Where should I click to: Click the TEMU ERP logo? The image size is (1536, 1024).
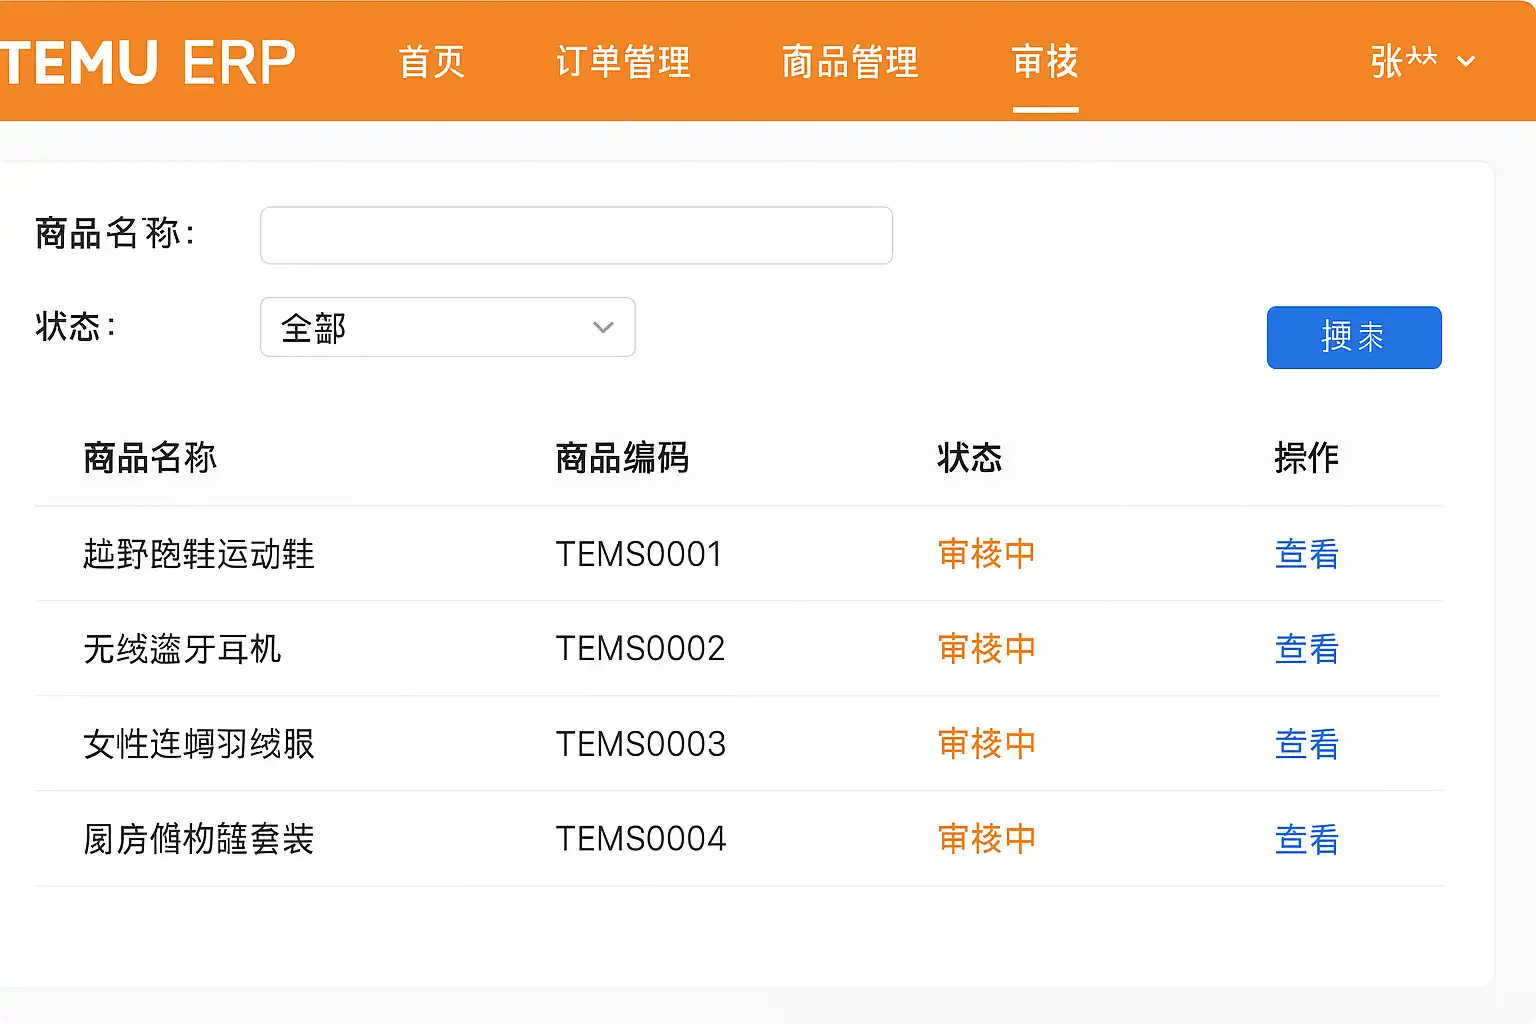click(x=148, y=62)
